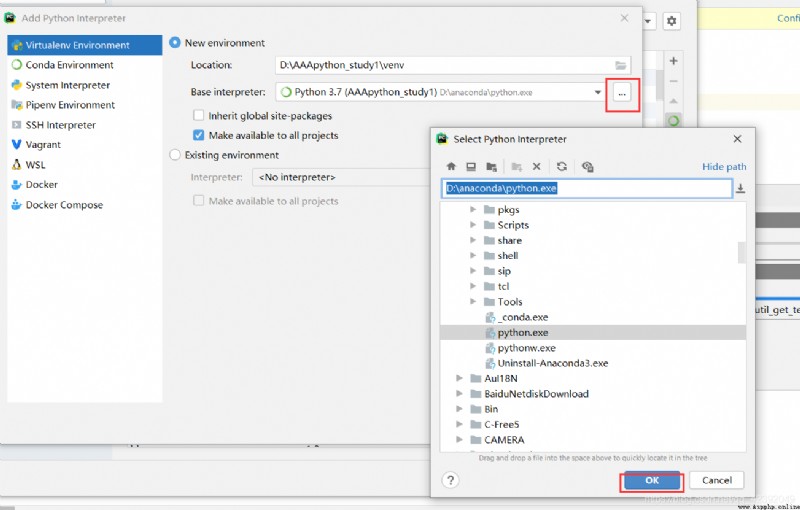Click the plus add icon on right

pos(673,61)
